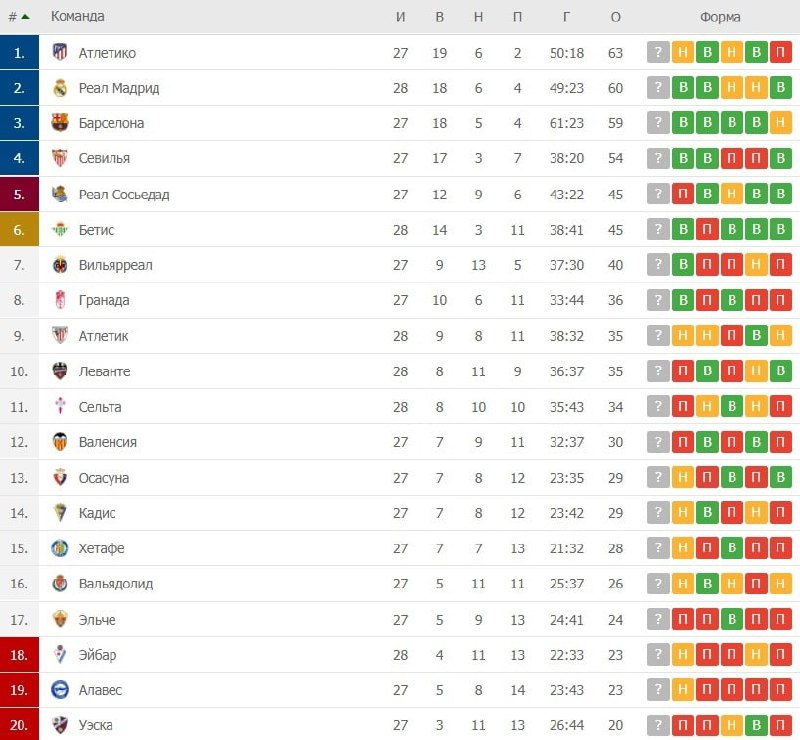Image resolution: width=800 pixels, height=740 pixels.
Task: Click the Команда column header
Action: [x=78, y=17]
